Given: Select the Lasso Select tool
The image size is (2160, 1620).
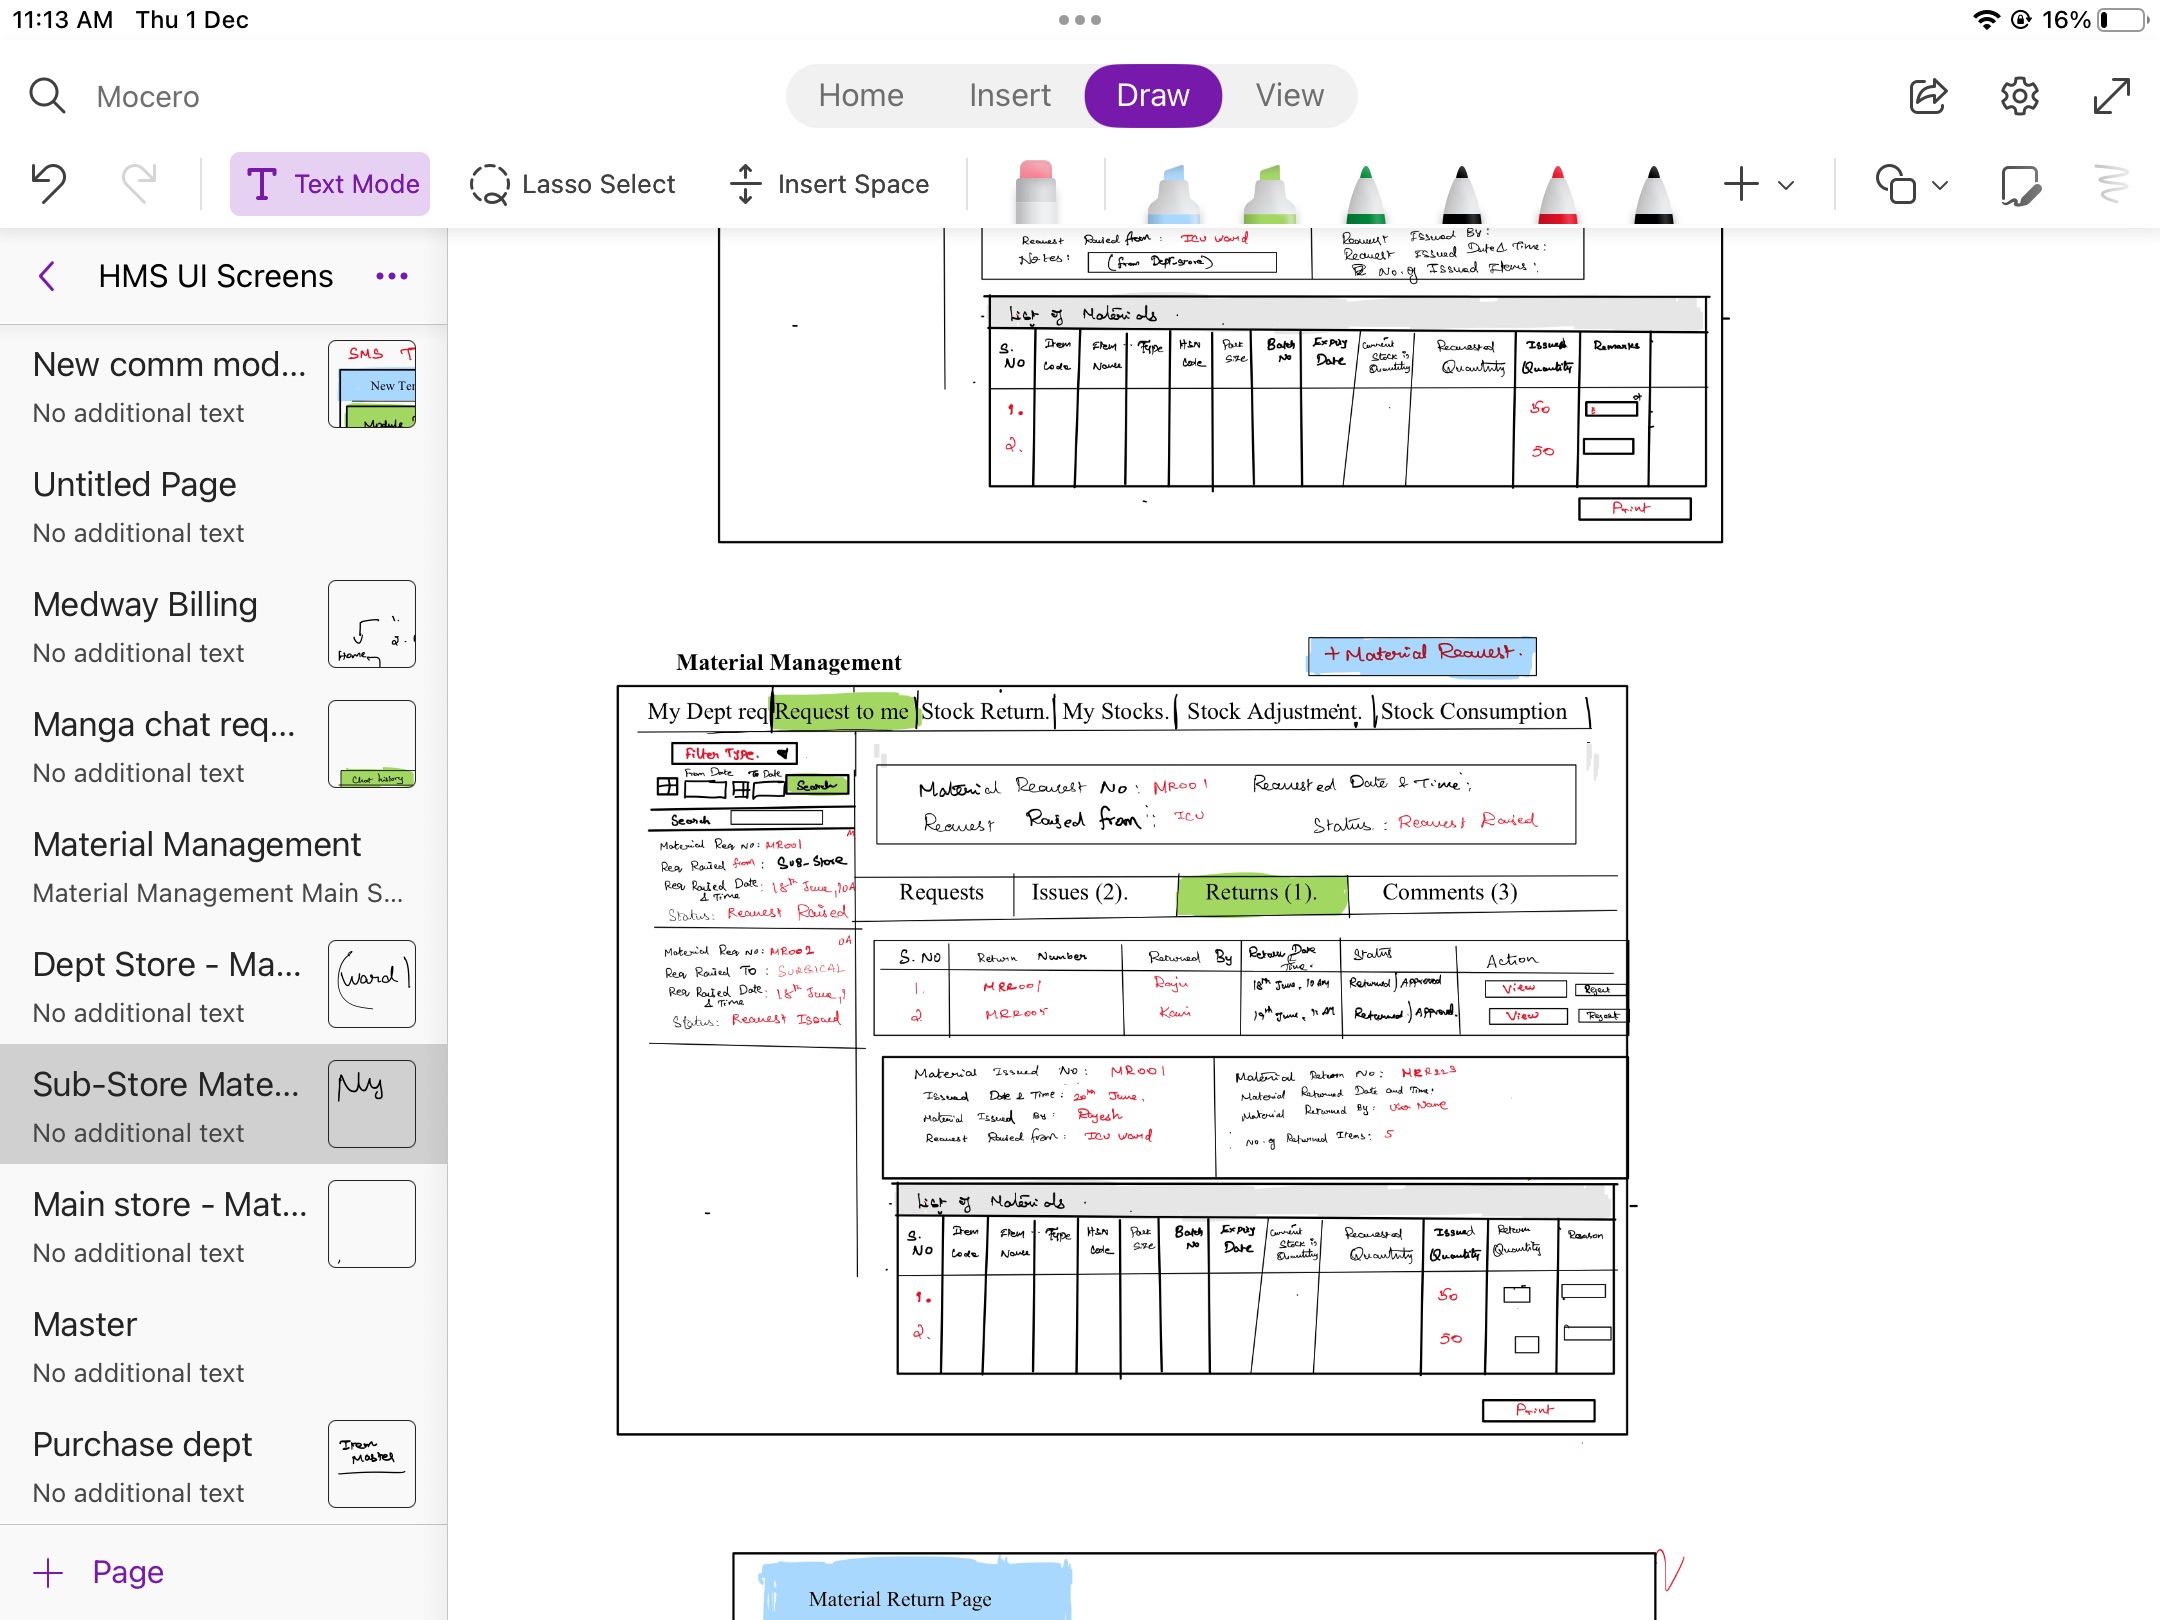Looking at the screenshot, I should coord(573,185).
